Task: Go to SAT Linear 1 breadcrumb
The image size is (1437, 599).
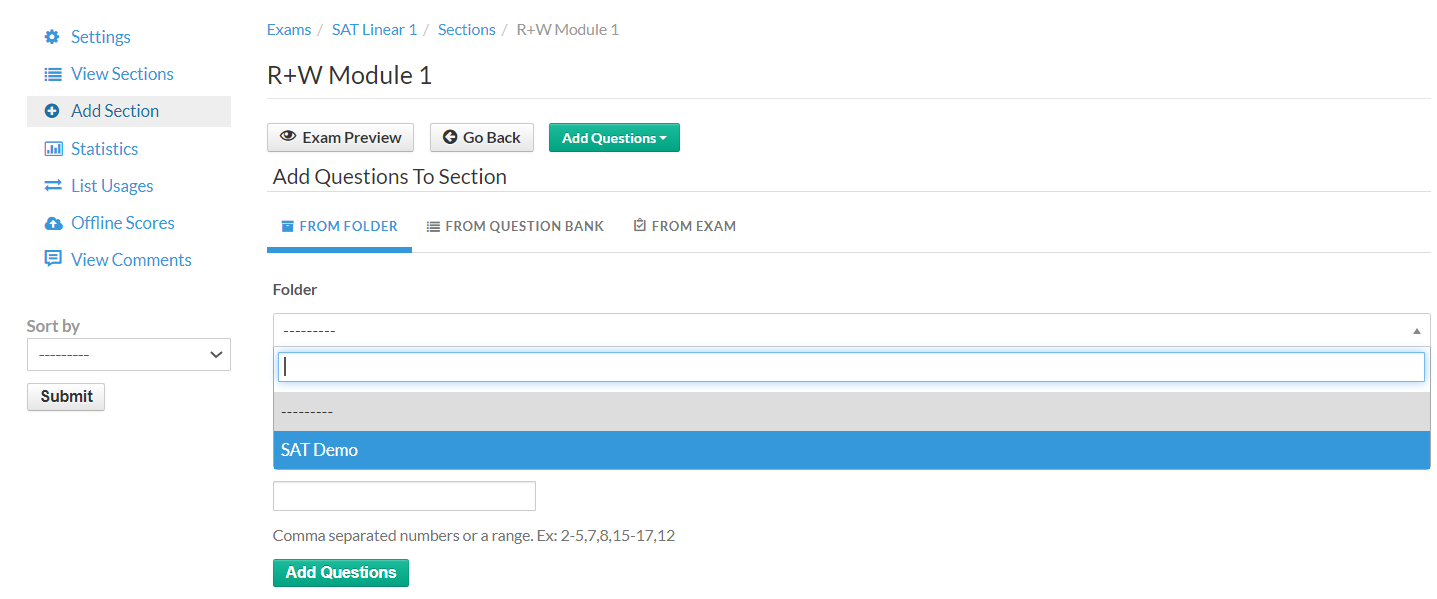Action: 374,29
